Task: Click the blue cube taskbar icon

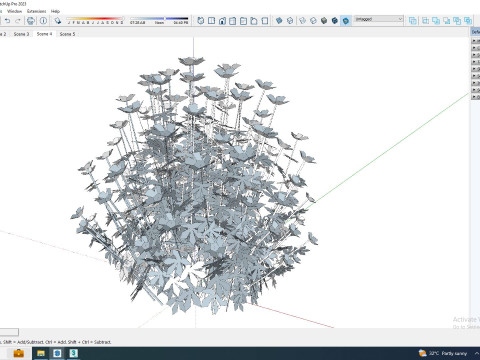Action: (57, 353)
